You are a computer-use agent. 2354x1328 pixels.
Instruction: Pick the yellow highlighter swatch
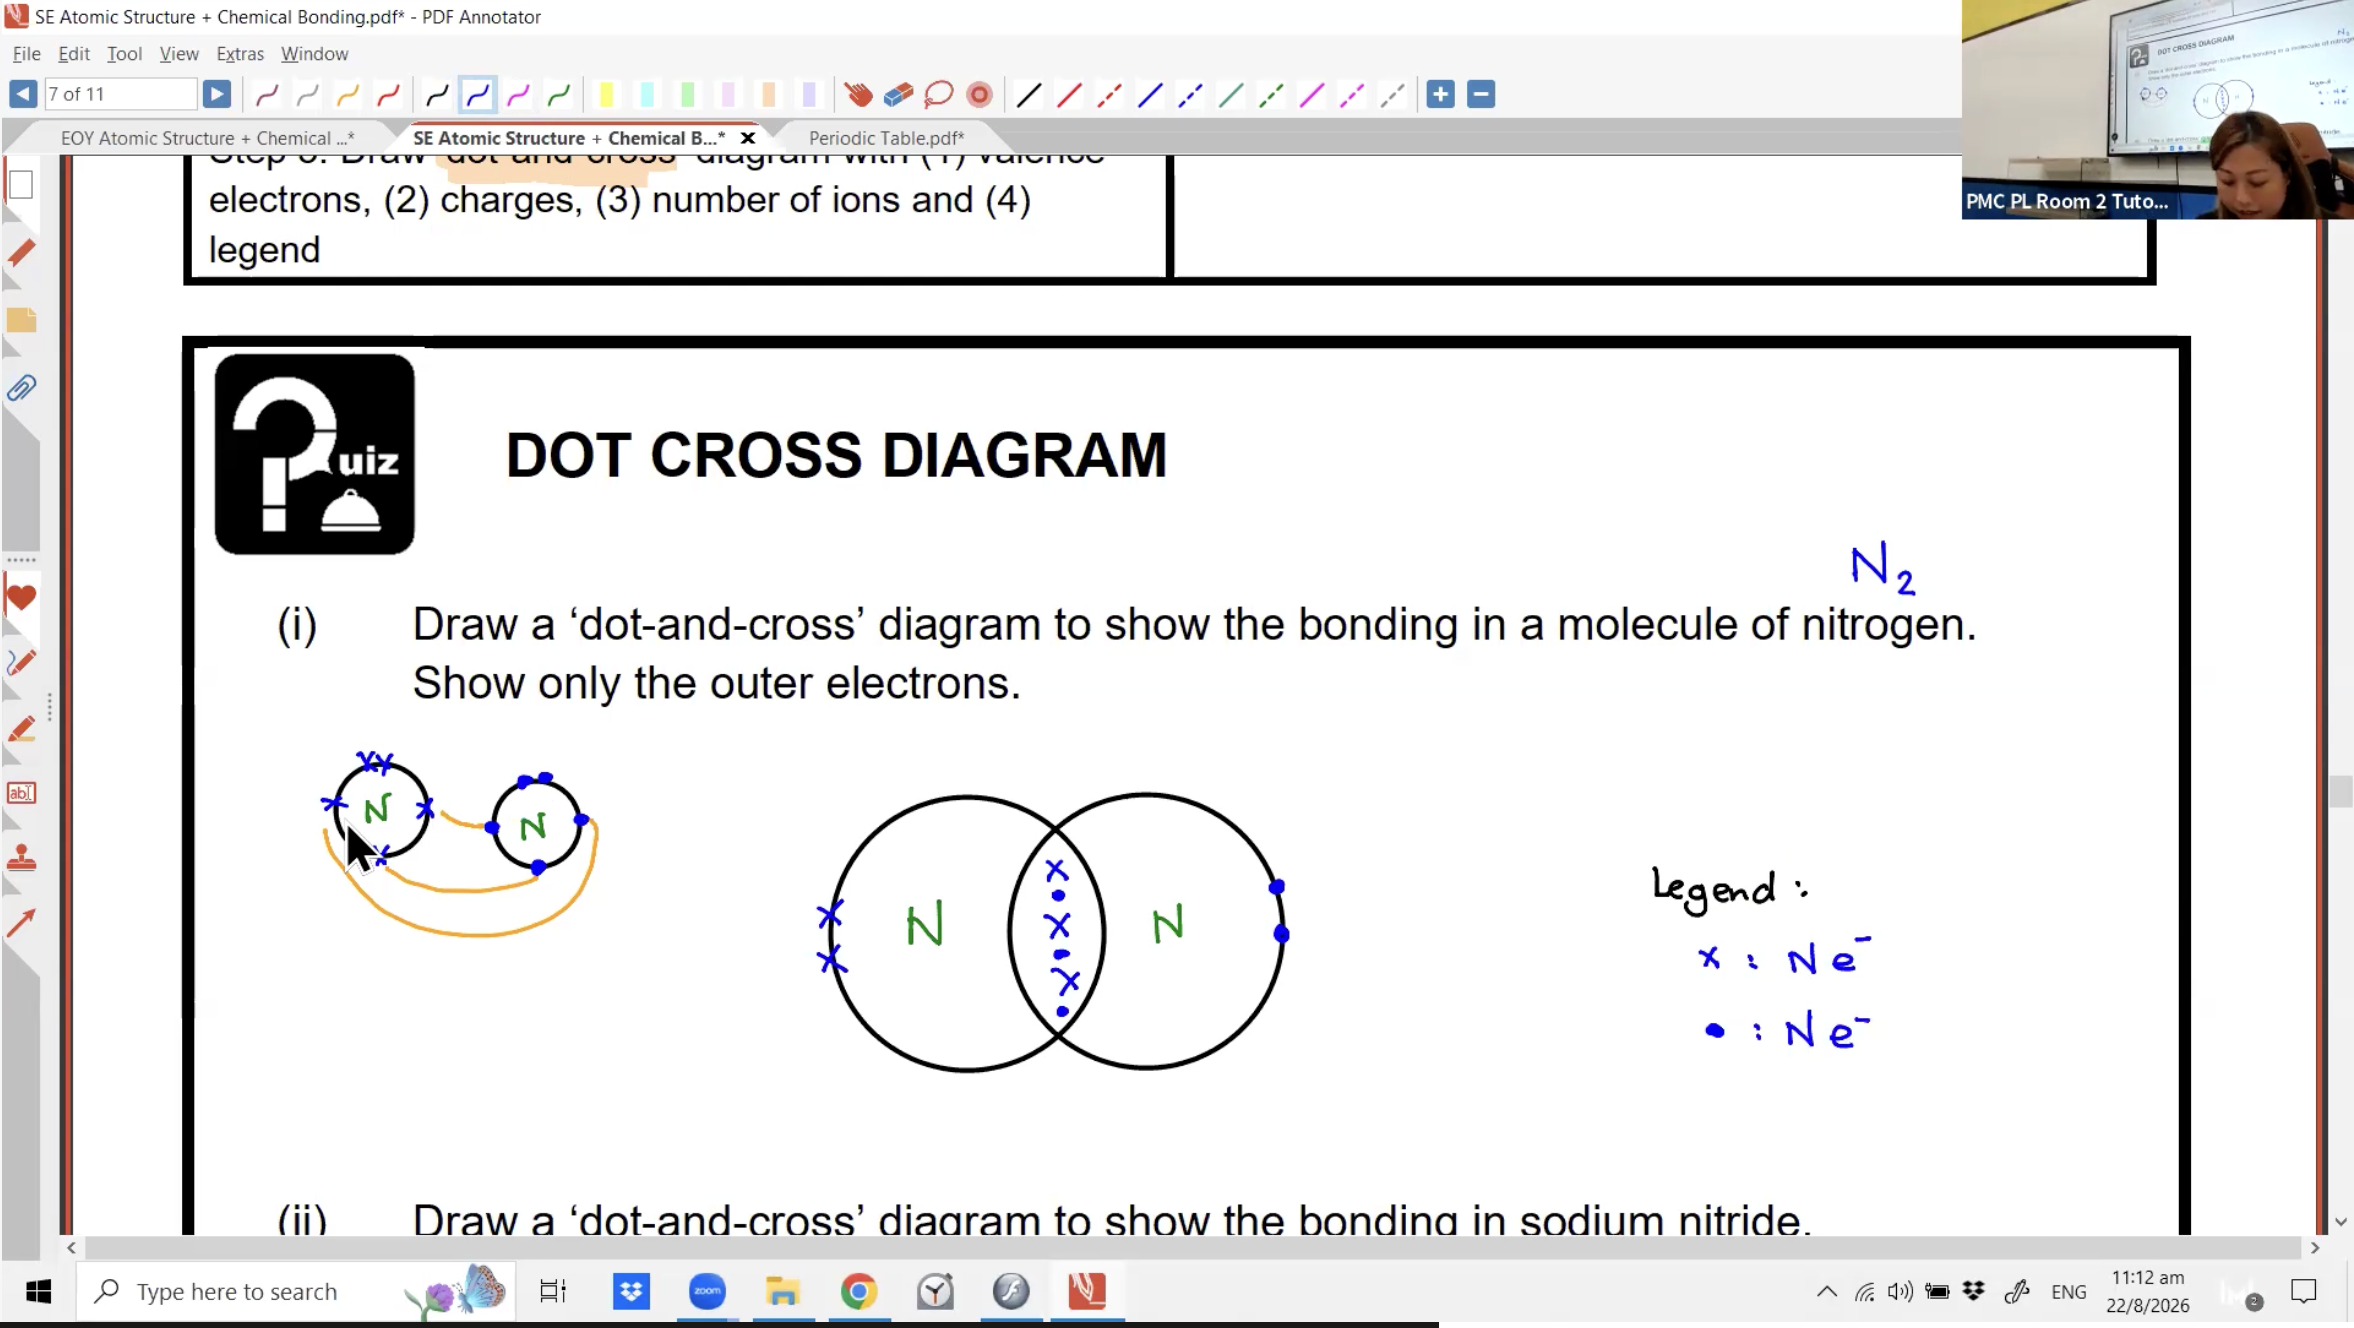606,95
